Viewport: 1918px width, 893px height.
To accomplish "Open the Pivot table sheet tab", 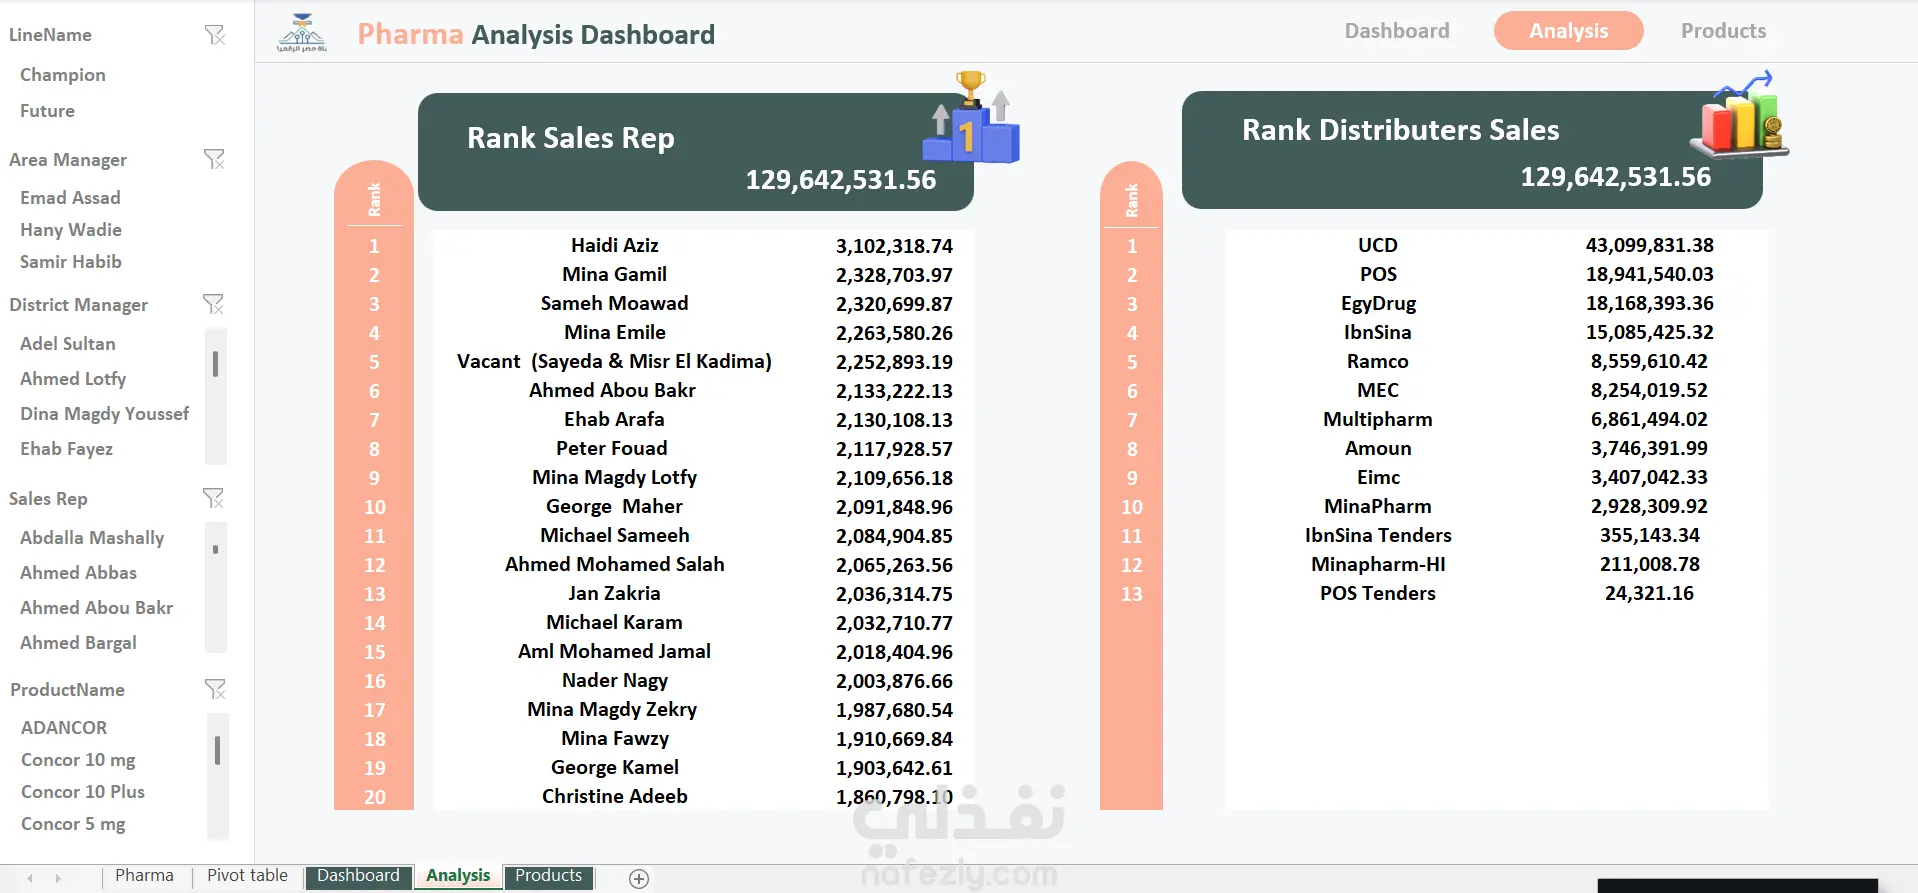I will tap(247, 876).
